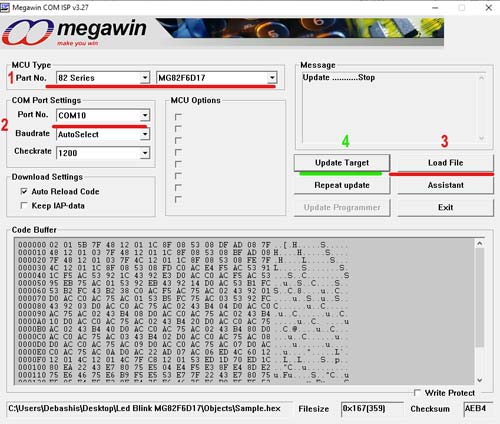
Task: Click the Load File button
Action: (445, 163)
